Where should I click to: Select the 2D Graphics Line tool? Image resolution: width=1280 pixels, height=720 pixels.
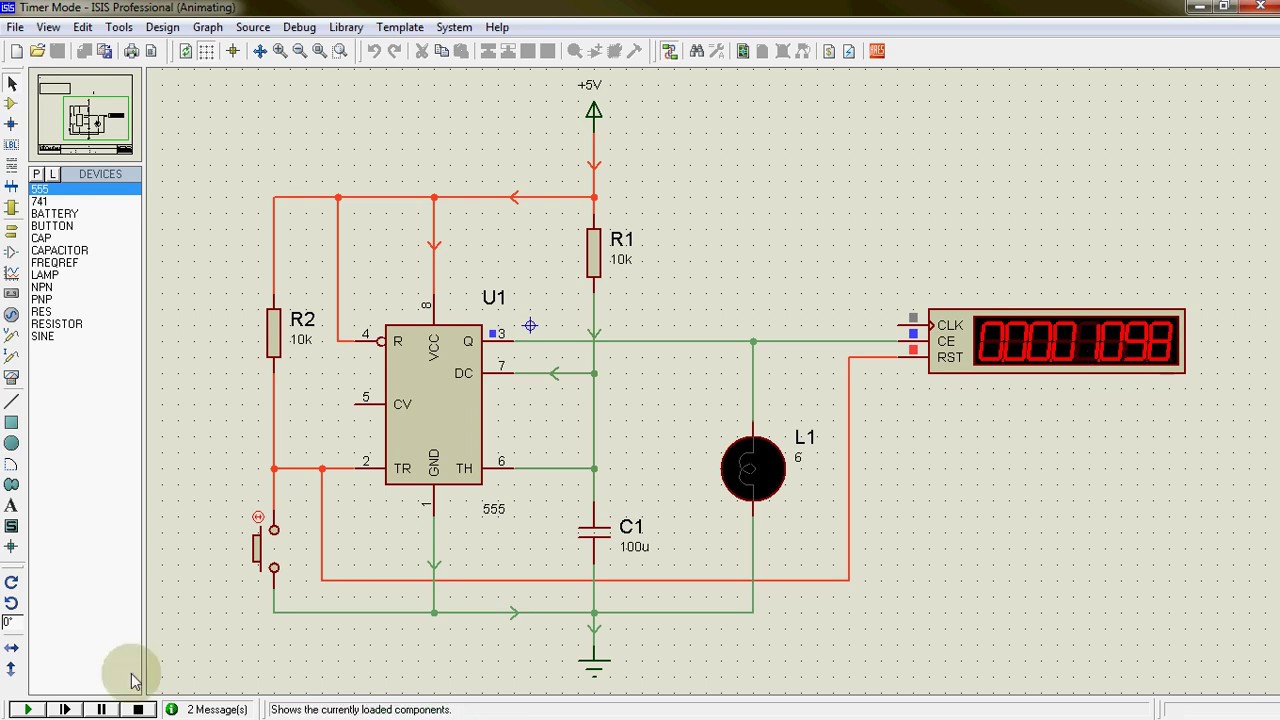pos(12,401)
